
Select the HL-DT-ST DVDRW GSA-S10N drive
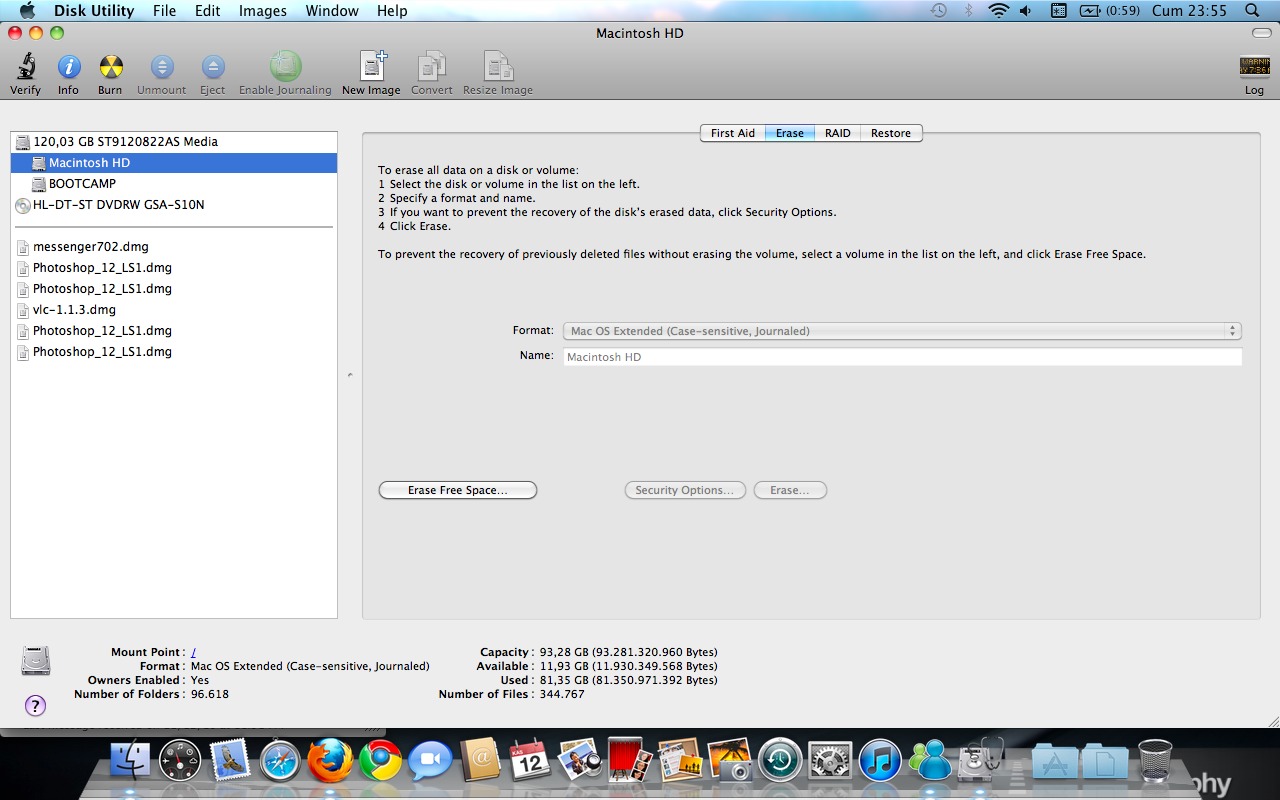pyautogui.click(x=174, y=205)
